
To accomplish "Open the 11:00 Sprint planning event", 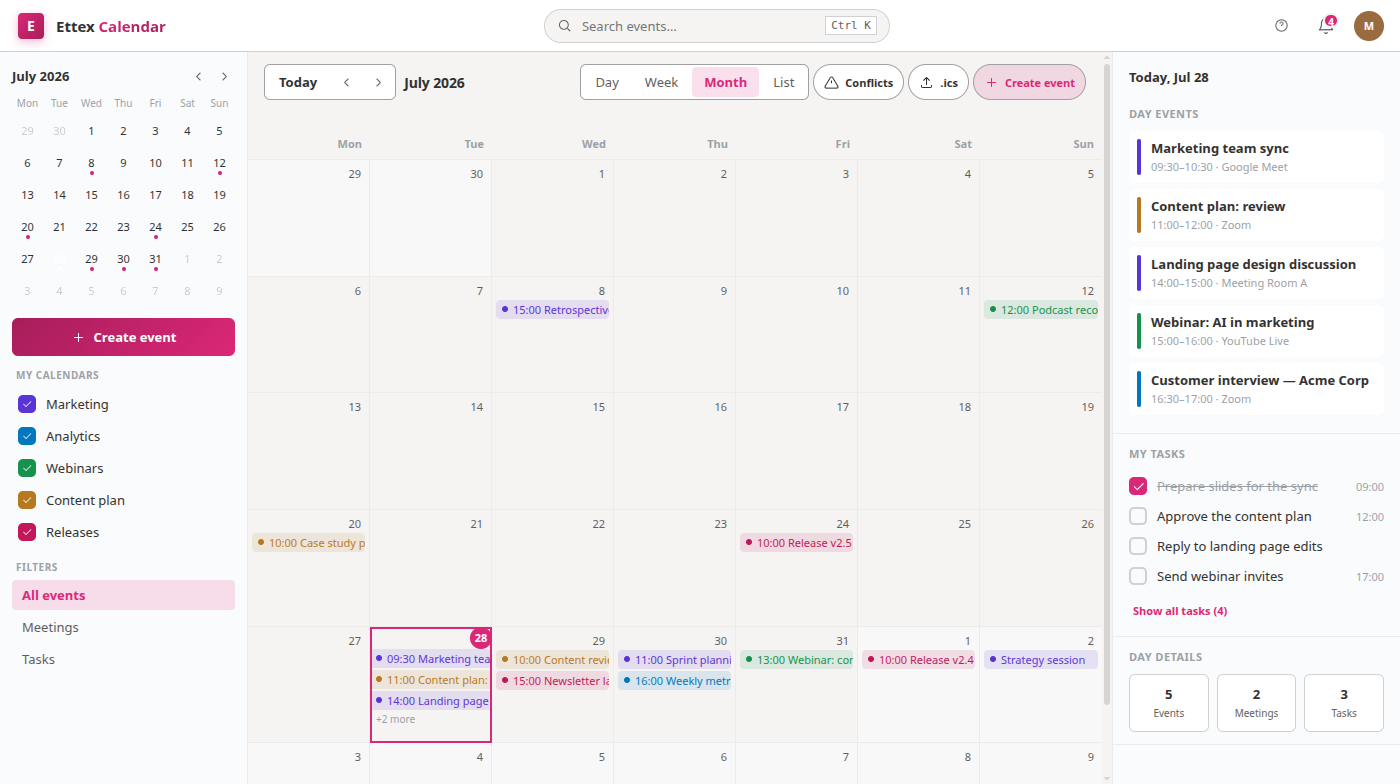I will 675,660.
